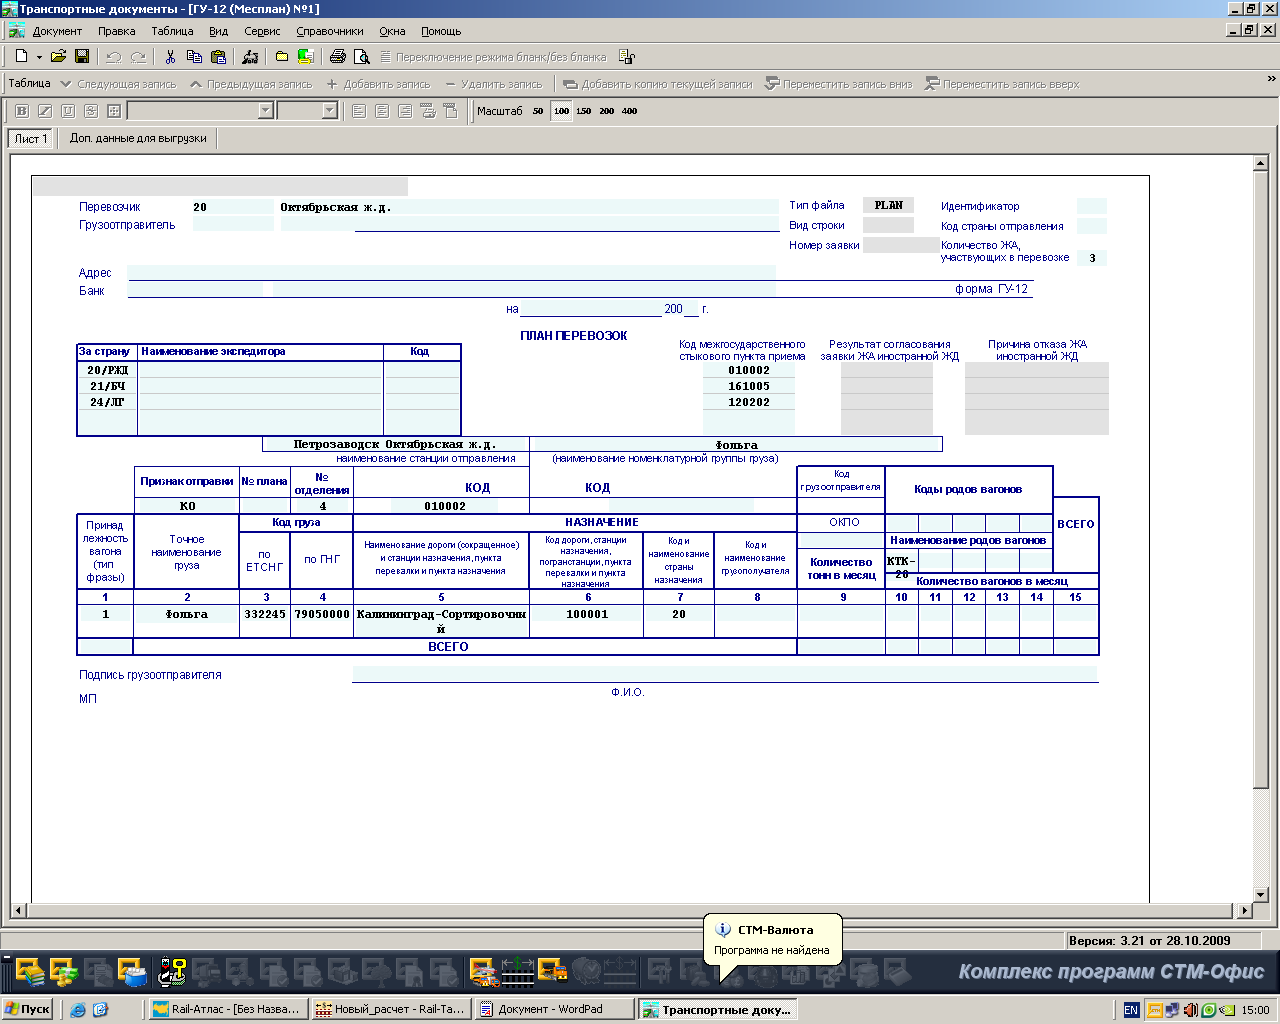Click the locomotive icon in the toolbar
This screenshot has height=1024, width=1280.
(250, 57)
